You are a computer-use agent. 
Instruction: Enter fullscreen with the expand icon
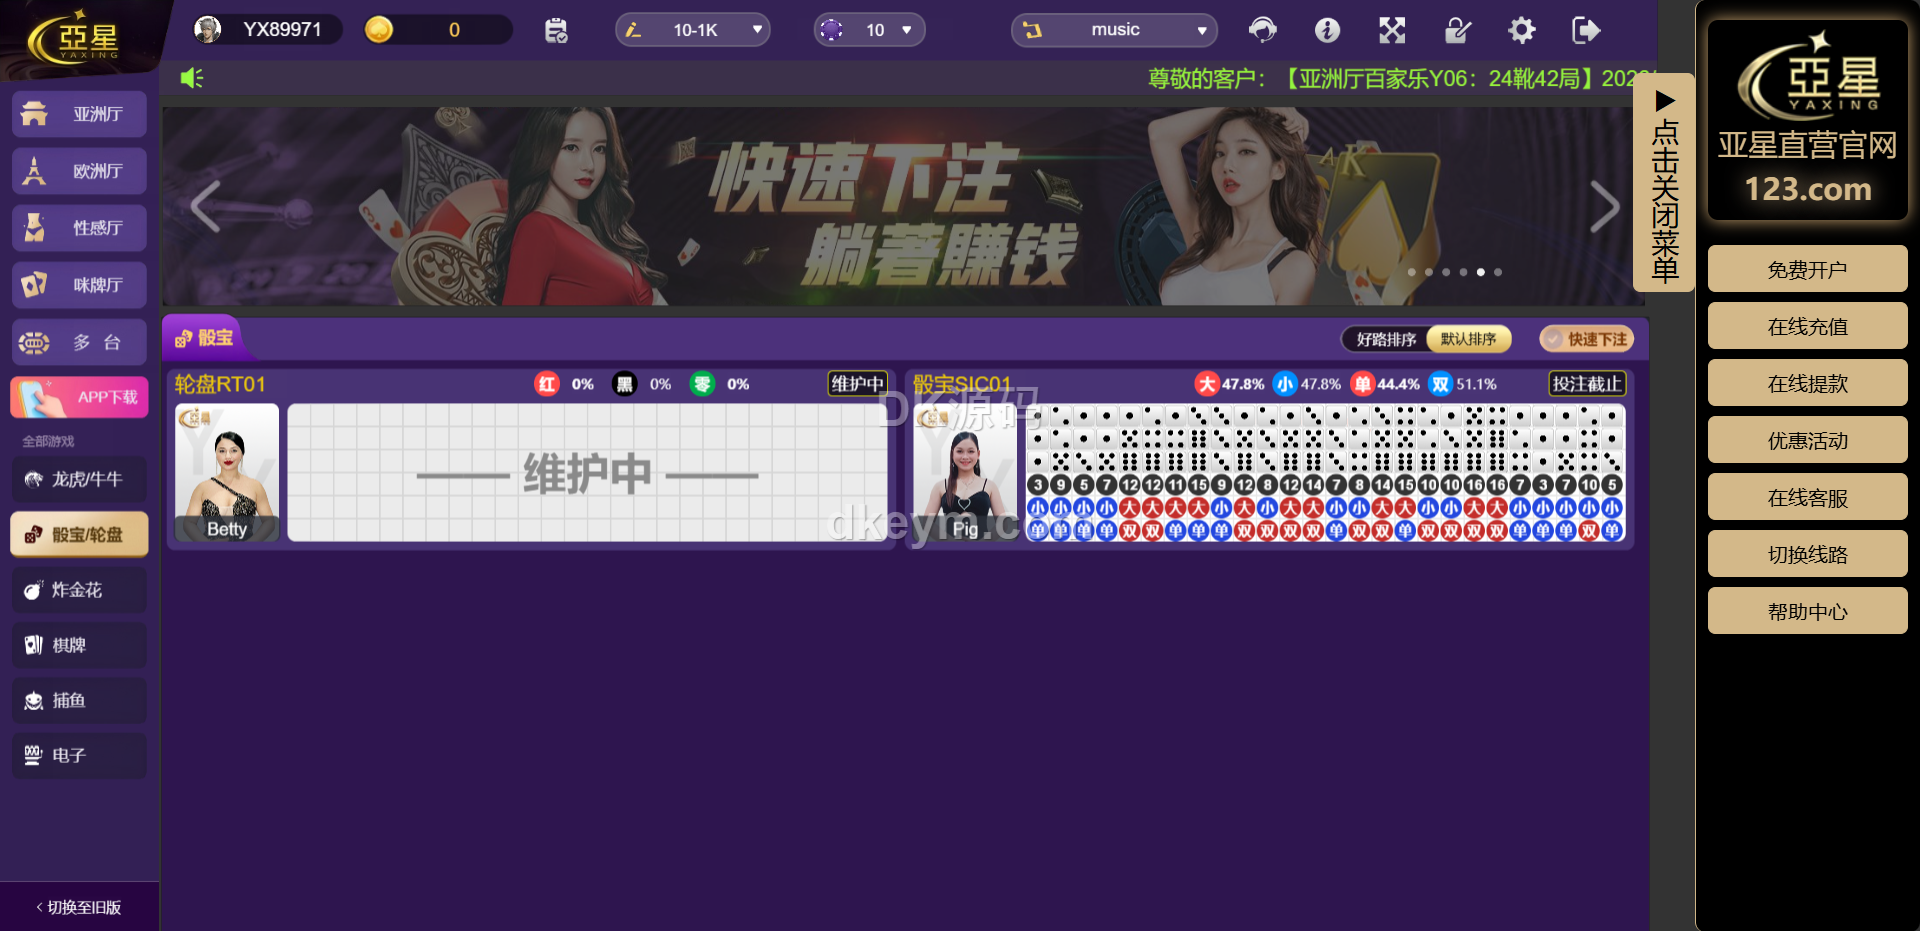pos(1392,31)
